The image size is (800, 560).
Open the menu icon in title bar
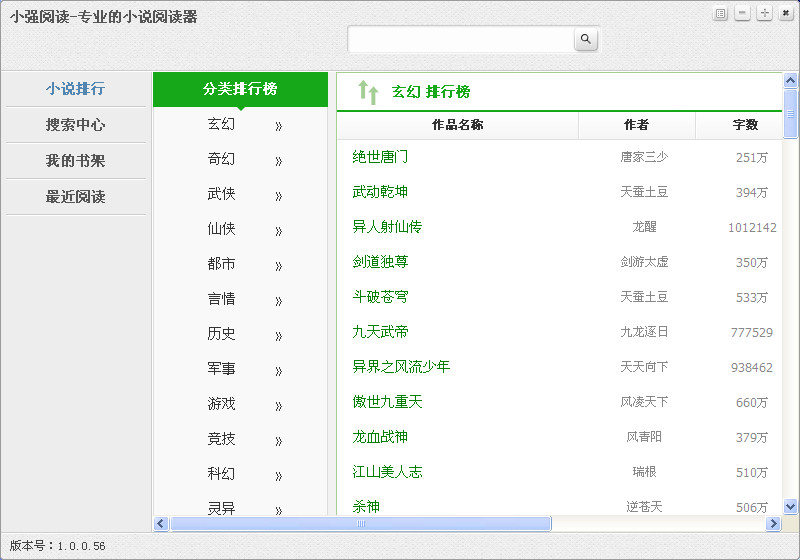(x=720, y=14)
